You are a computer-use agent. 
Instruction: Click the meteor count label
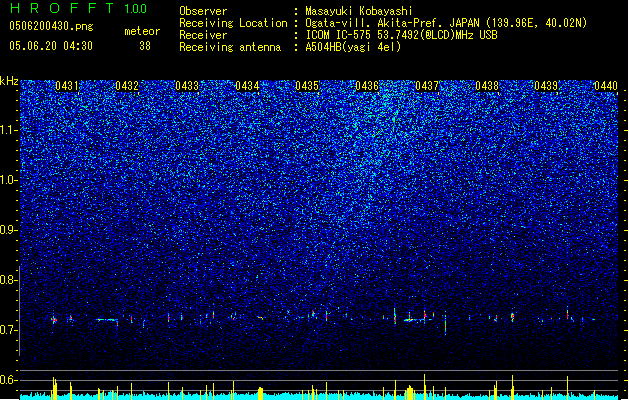coord(142,31)
